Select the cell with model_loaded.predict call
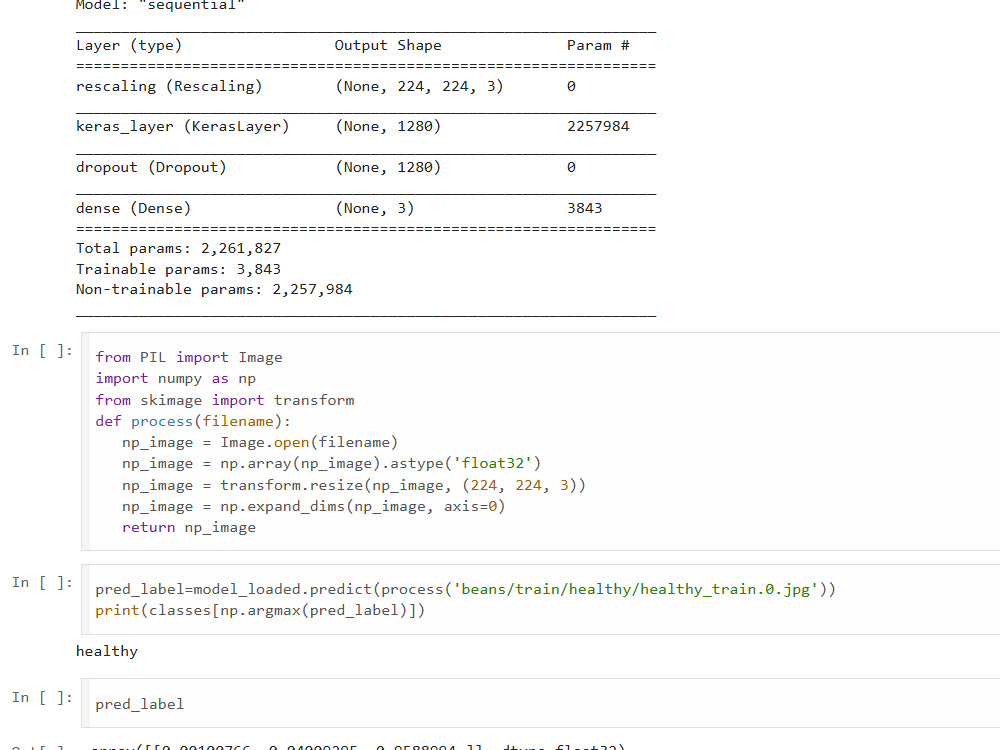 [541, 599]
